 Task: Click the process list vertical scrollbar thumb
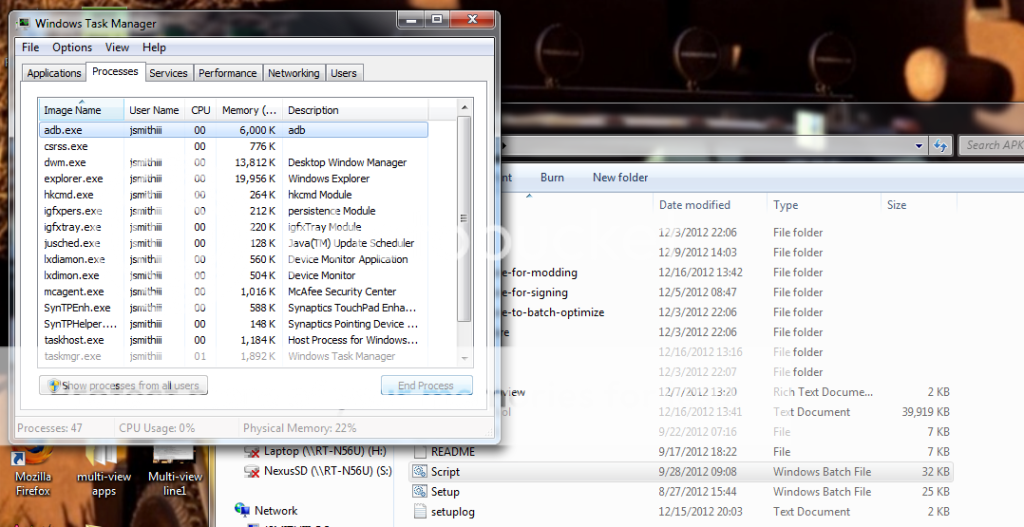[x=464, y=219]
